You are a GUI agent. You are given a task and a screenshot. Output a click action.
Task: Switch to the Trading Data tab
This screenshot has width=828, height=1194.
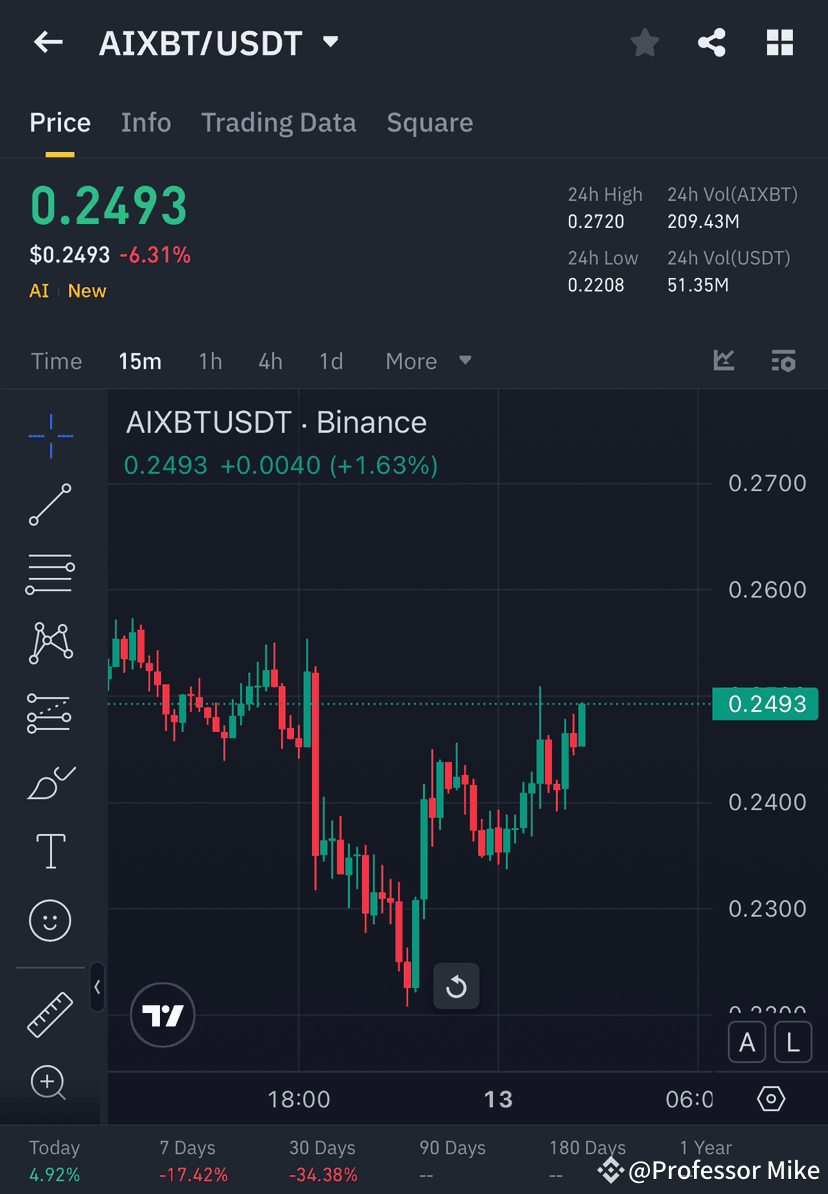pos(279,122)
